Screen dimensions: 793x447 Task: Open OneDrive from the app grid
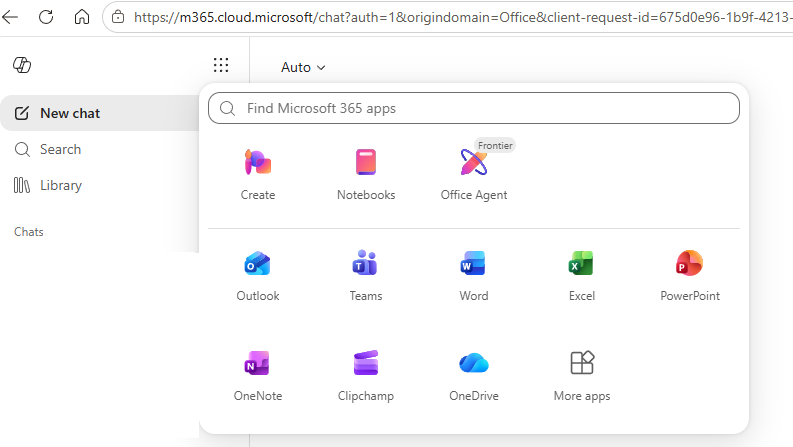(x=474, y=376)
